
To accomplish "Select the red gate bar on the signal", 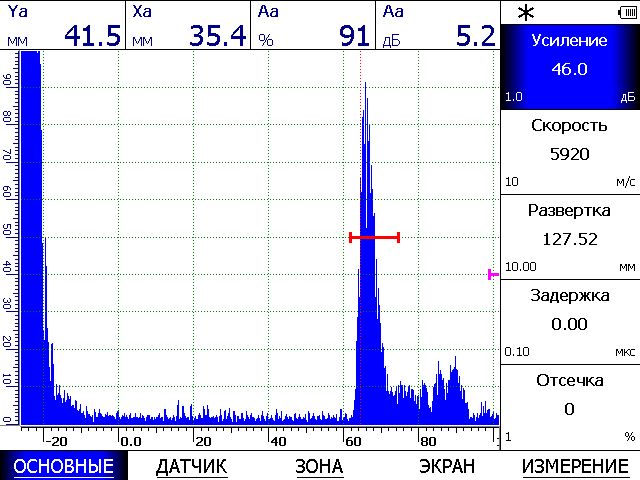I will (x=374, y=237).
